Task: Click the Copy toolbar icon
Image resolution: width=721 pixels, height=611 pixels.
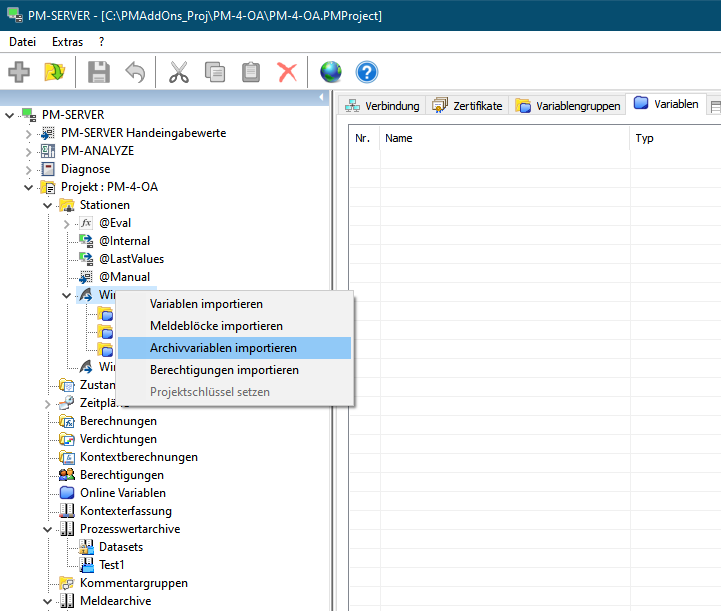Action: click(215, 72)
